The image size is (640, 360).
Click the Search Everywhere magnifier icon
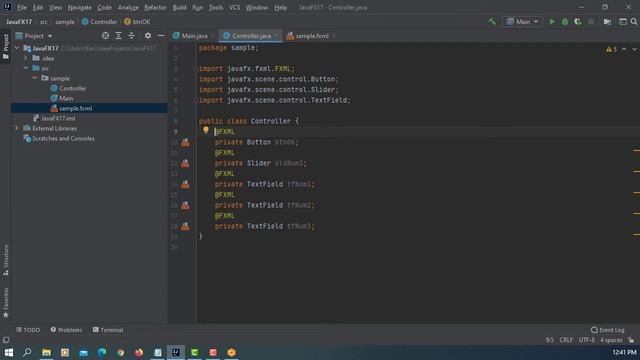tap(633, 22)
